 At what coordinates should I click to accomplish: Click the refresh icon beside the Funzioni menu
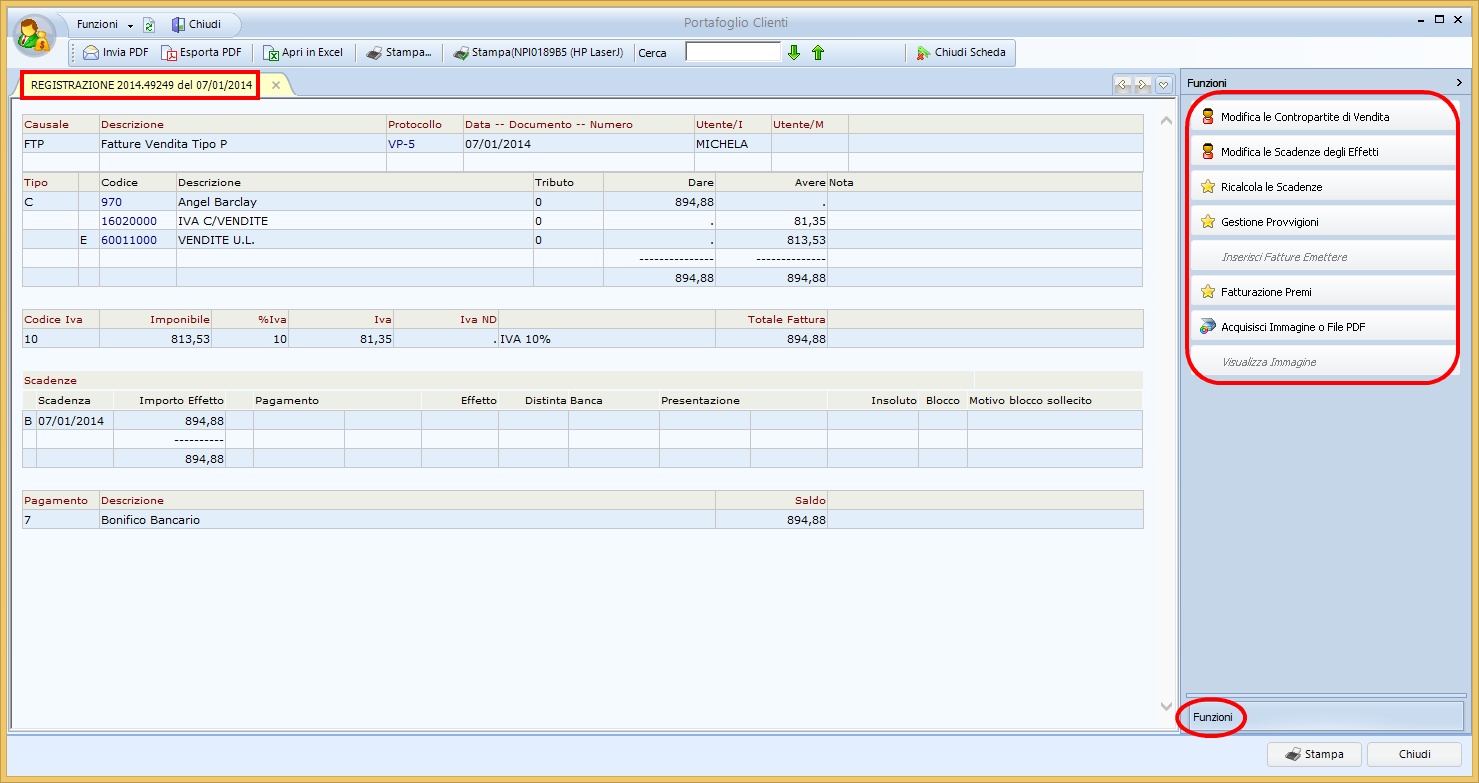pos(149,25)
